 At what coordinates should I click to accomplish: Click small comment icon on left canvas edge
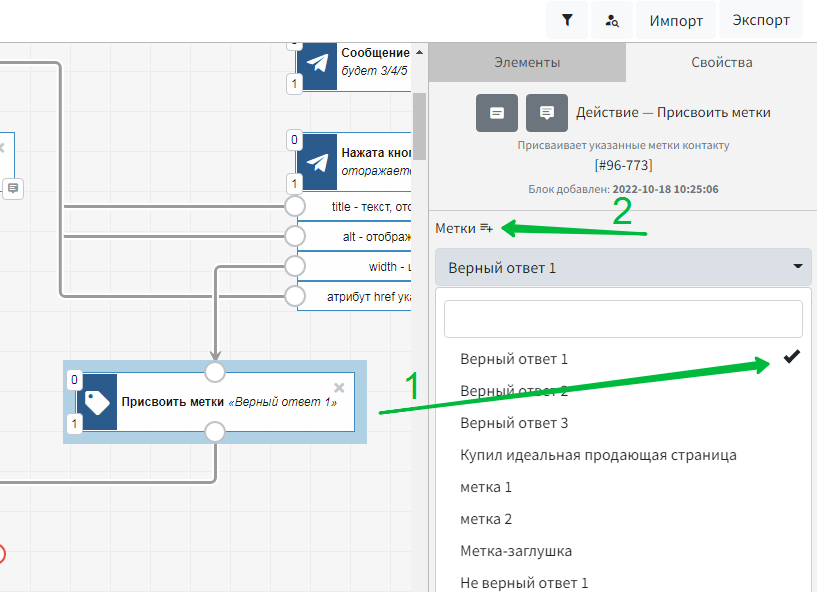13,188
